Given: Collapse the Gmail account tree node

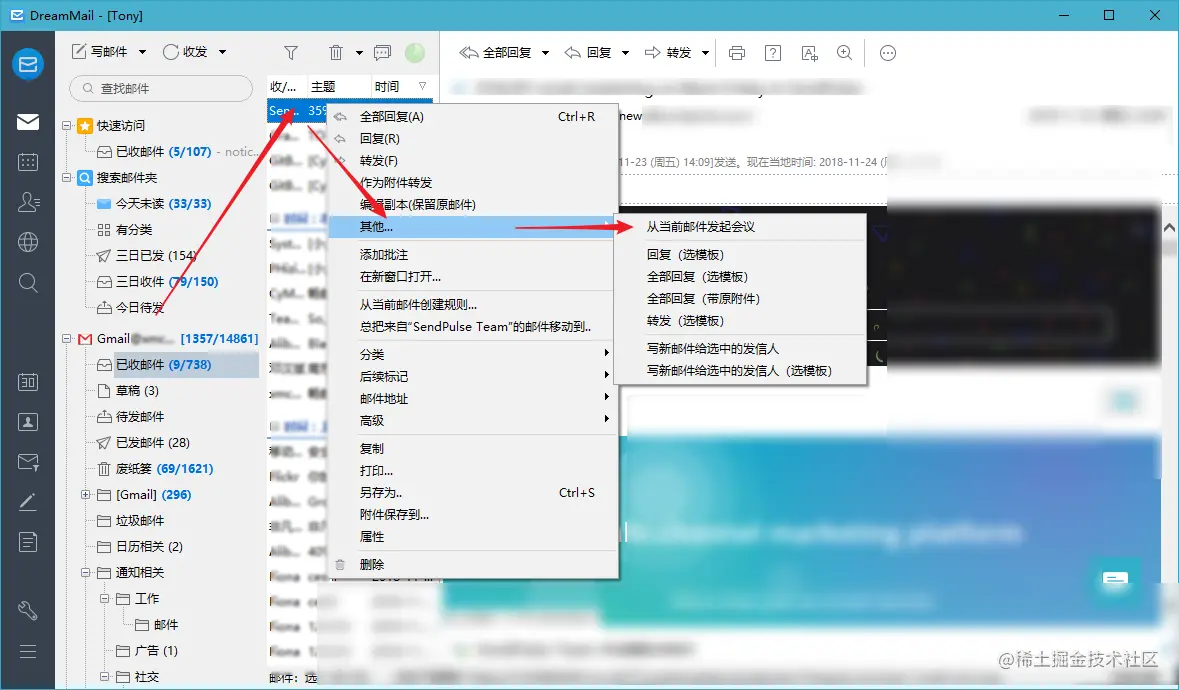Looking at the screenshot, I should point(66,339).
